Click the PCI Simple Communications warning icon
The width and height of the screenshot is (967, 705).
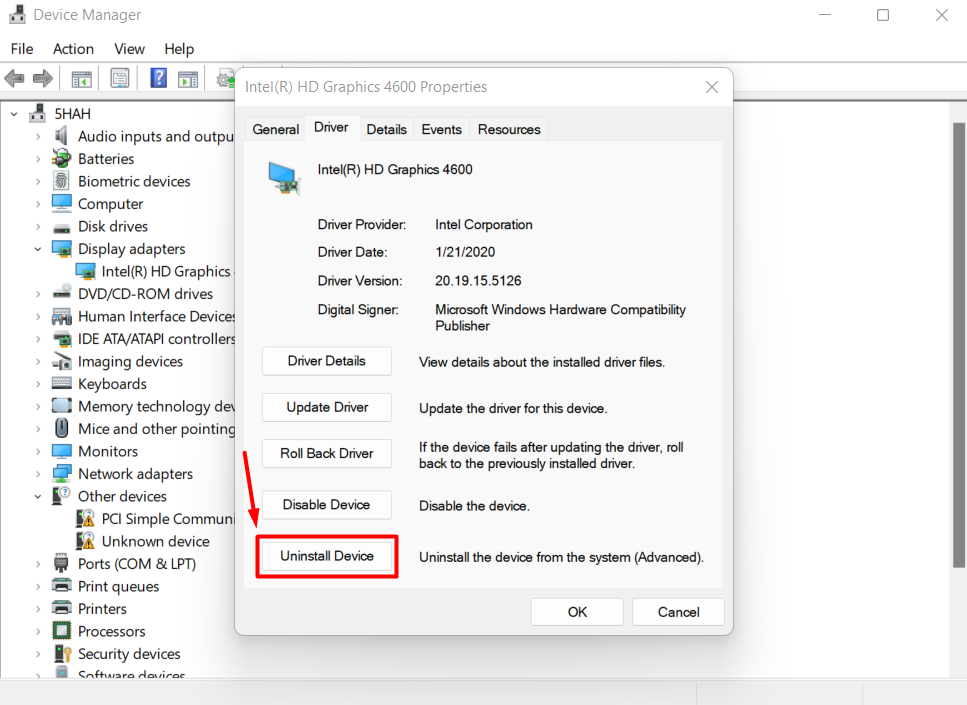(85, 518)
